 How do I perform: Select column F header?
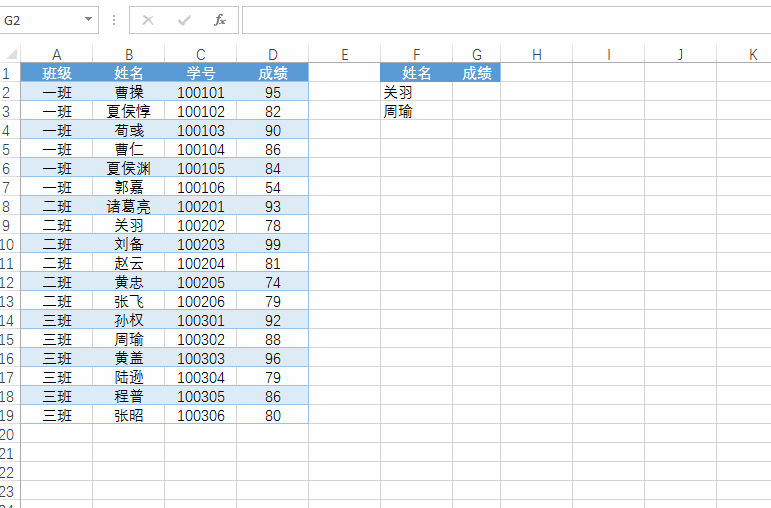416,54
